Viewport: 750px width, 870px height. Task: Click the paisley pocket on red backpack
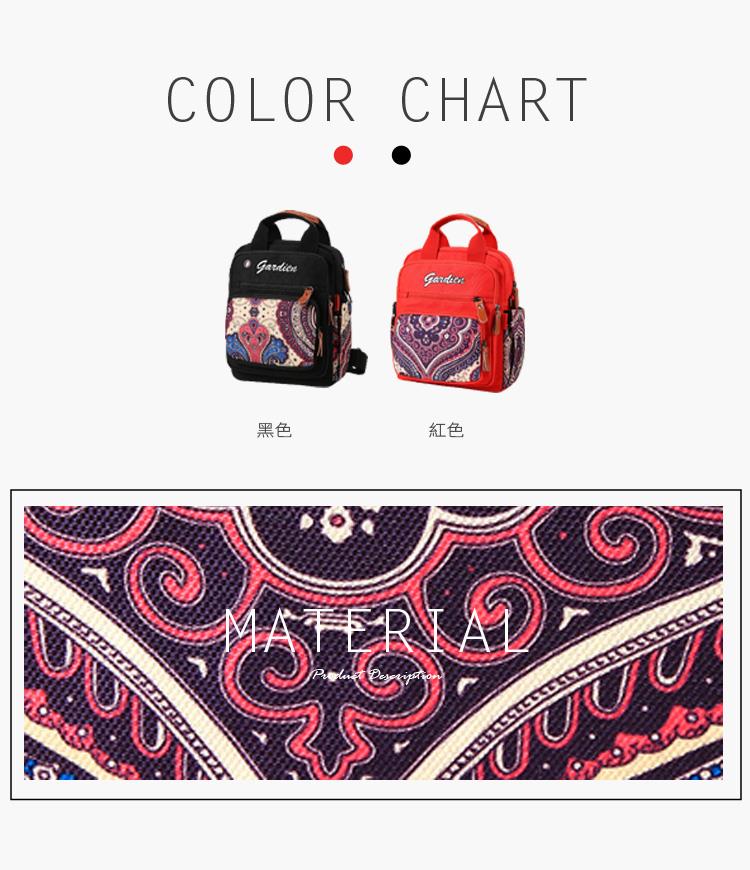(x=436, y=347)
